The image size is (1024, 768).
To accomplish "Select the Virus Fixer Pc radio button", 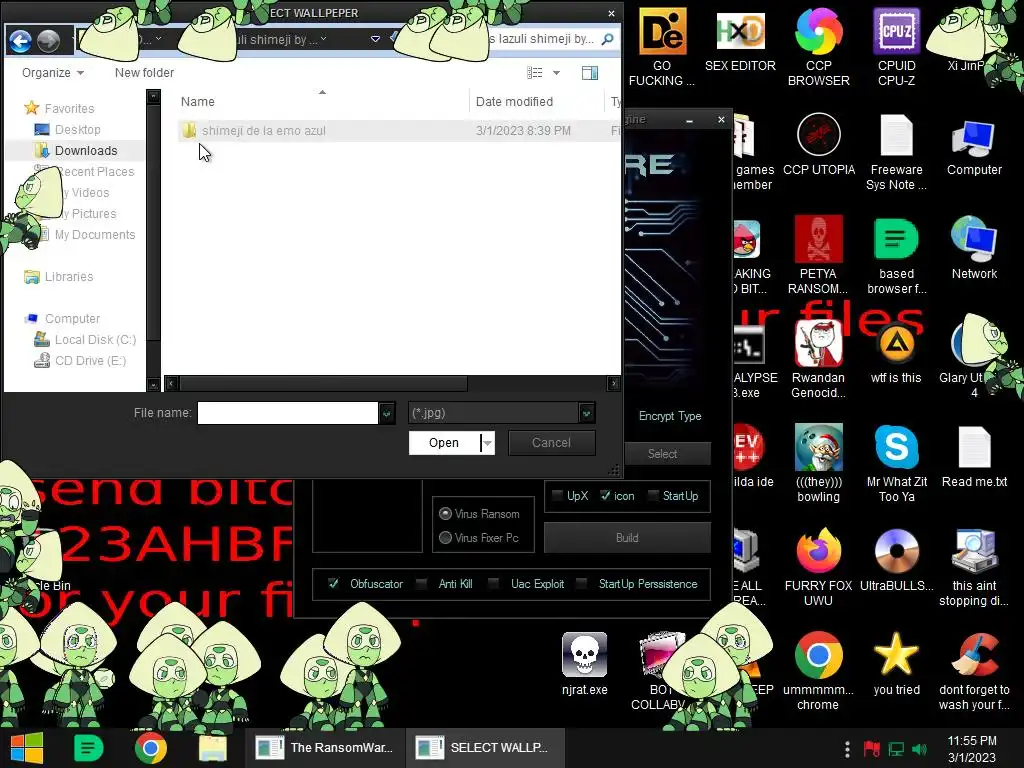I will 445,537.
